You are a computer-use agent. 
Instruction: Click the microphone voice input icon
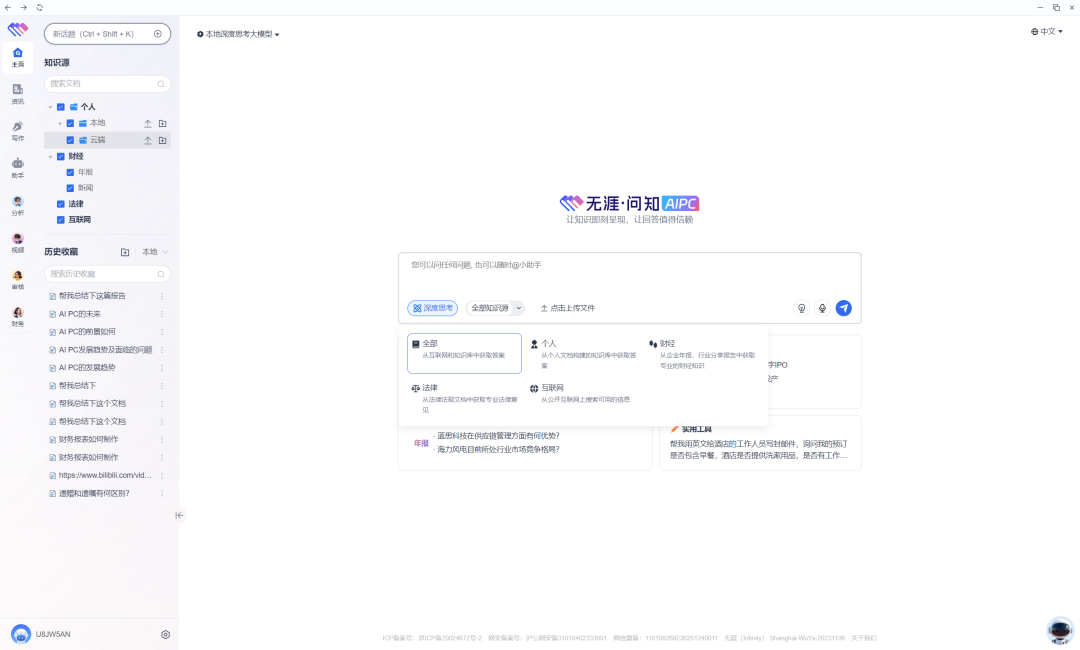point(822,308)
